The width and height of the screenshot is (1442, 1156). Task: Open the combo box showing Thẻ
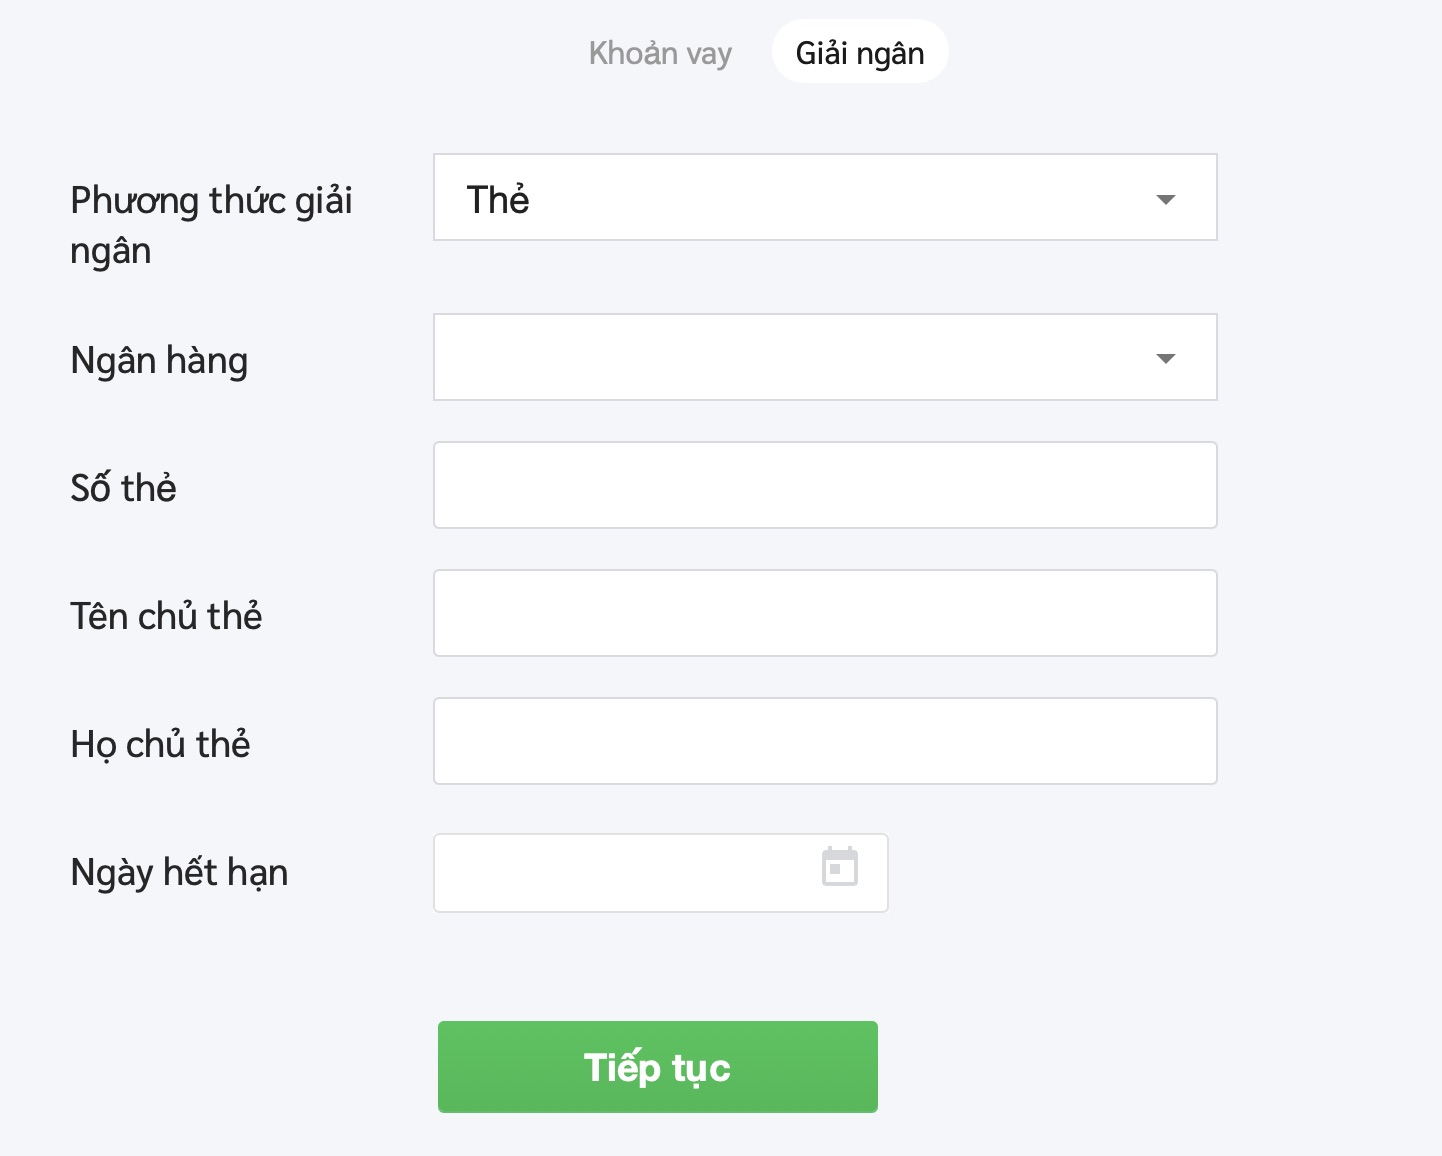tap(800, 198)
